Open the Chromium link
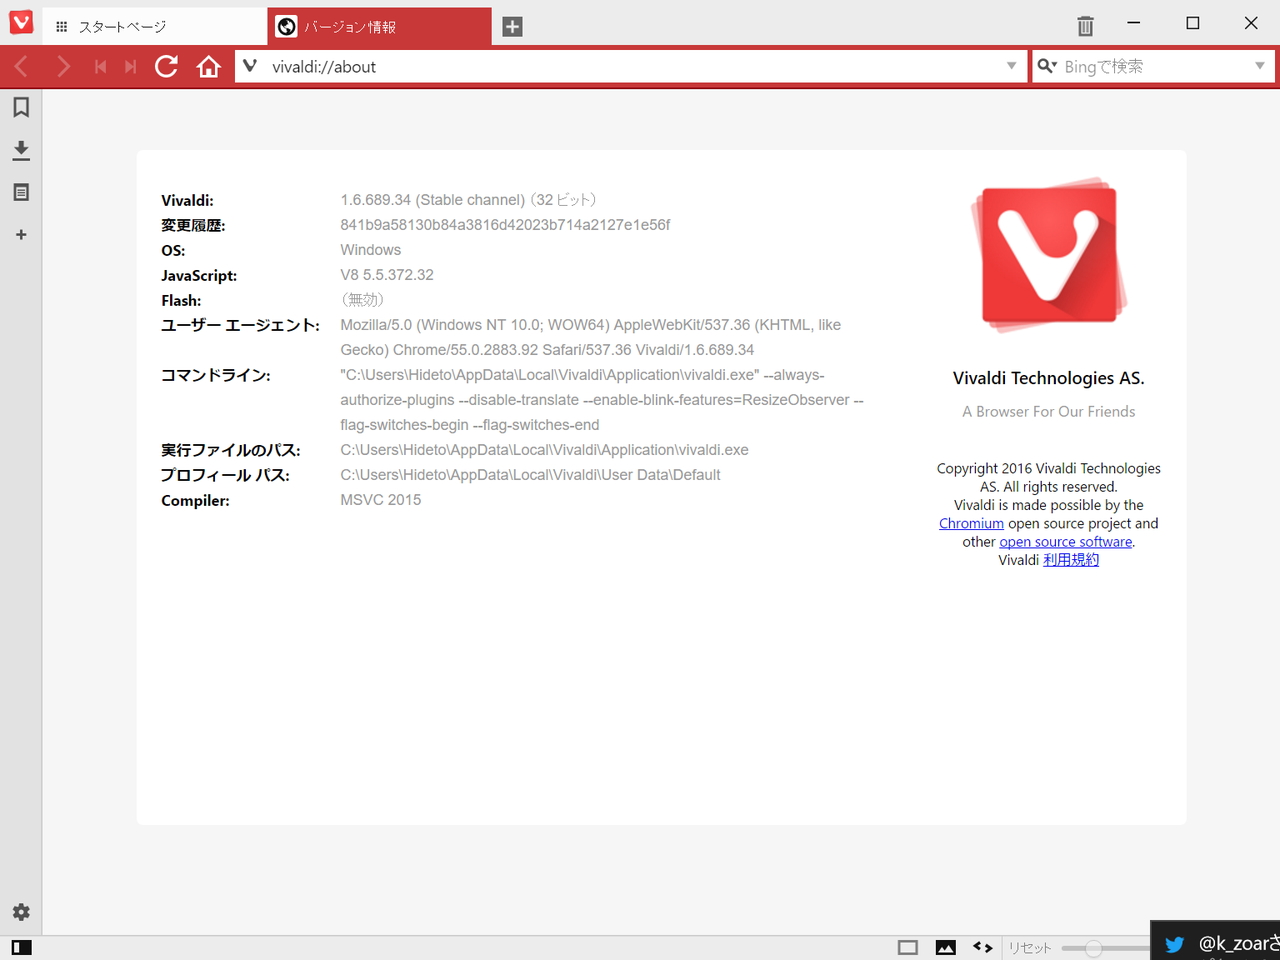 (x=971, y=523)
